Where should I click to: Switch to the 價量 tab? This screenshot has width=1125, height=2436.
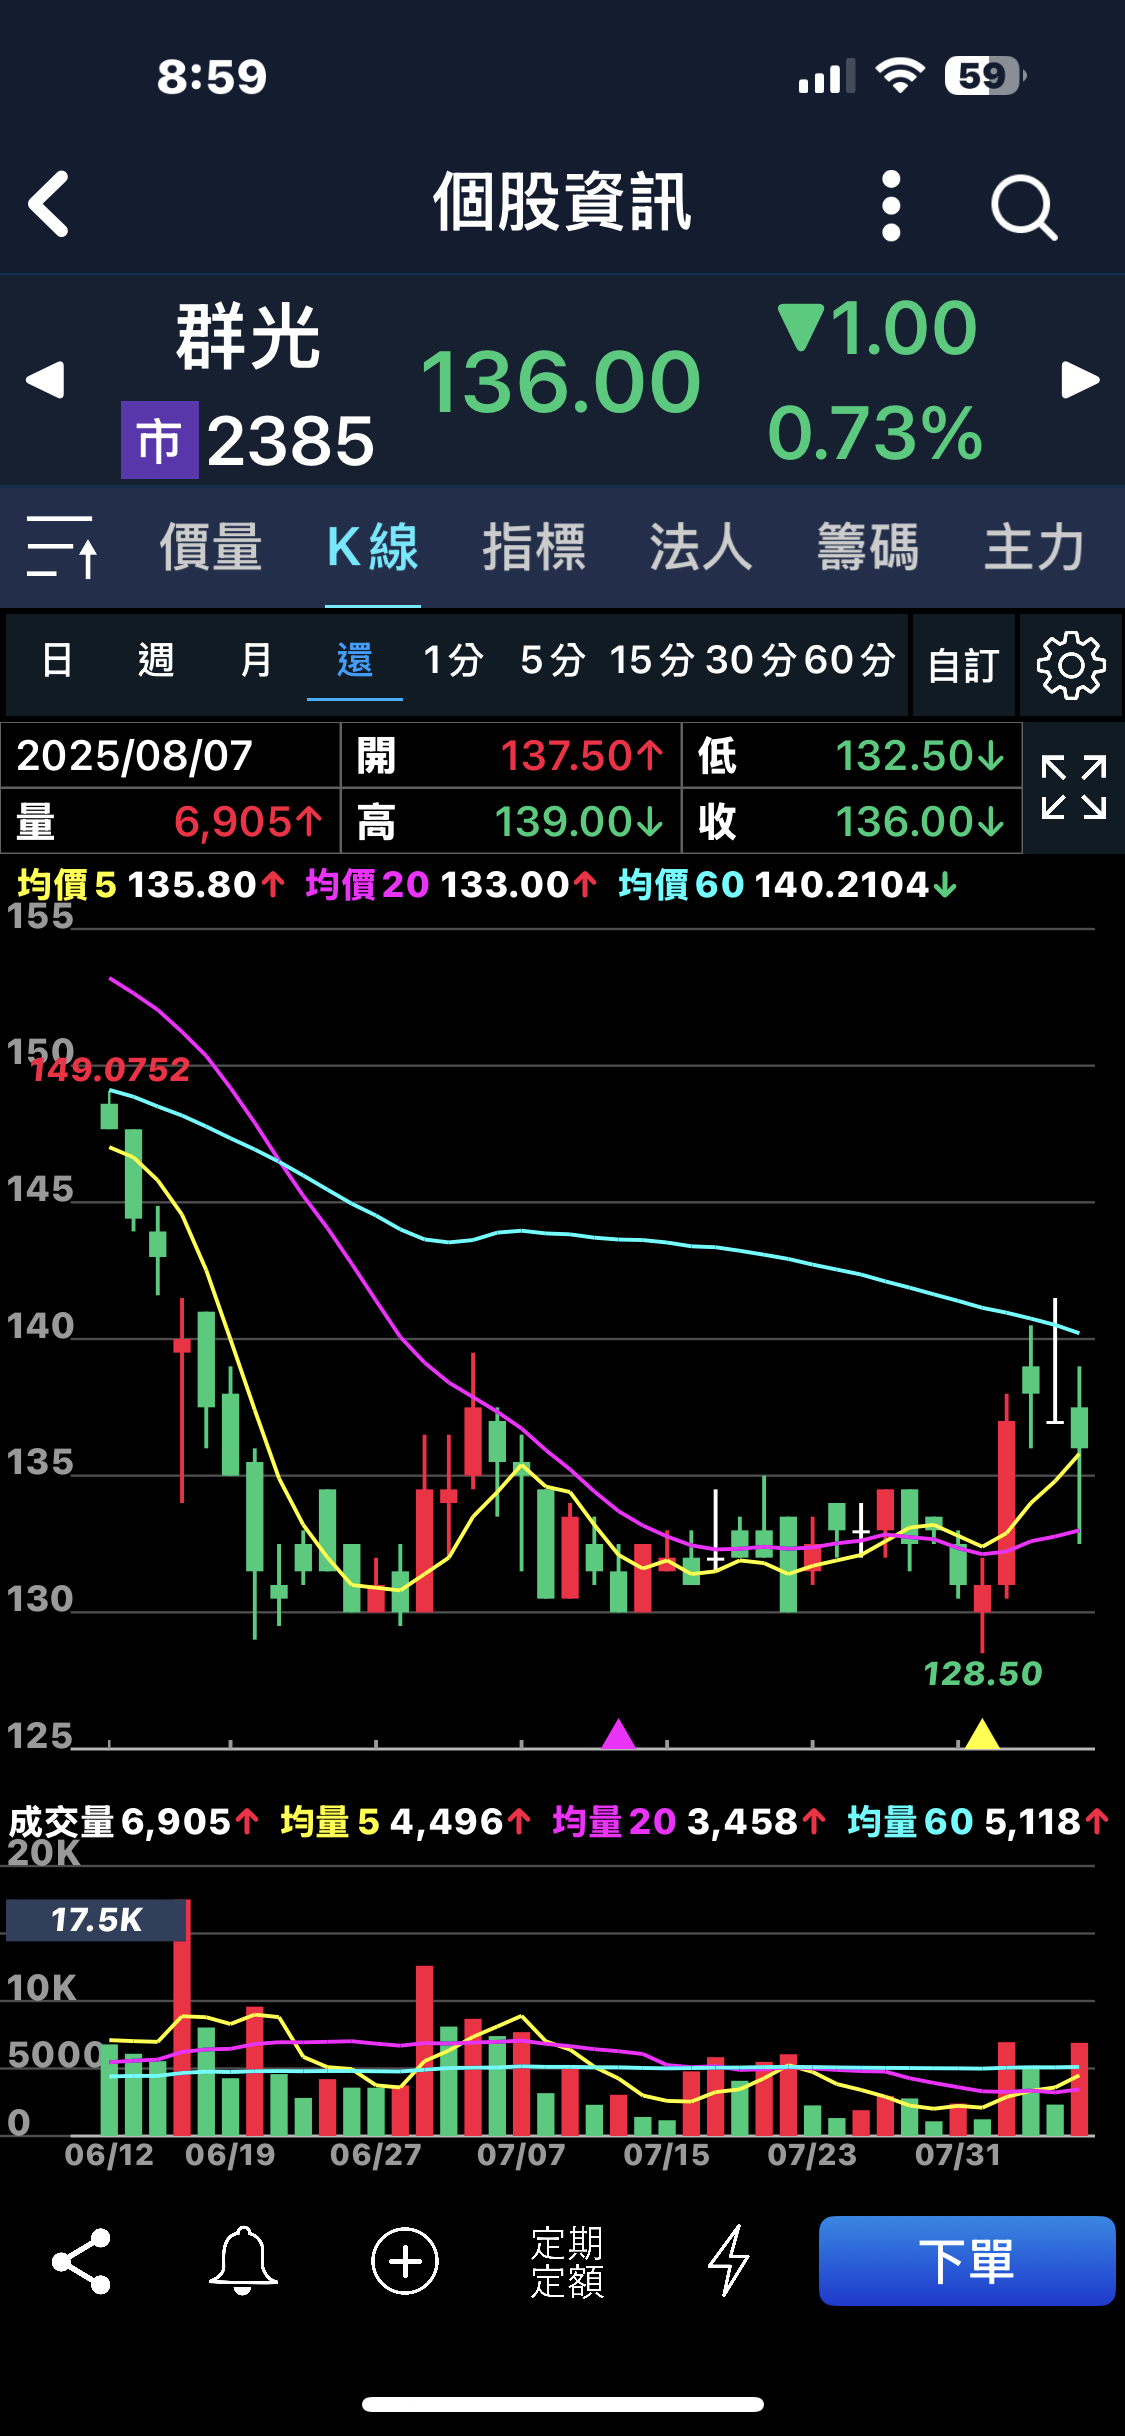click(x=211, y=547)
